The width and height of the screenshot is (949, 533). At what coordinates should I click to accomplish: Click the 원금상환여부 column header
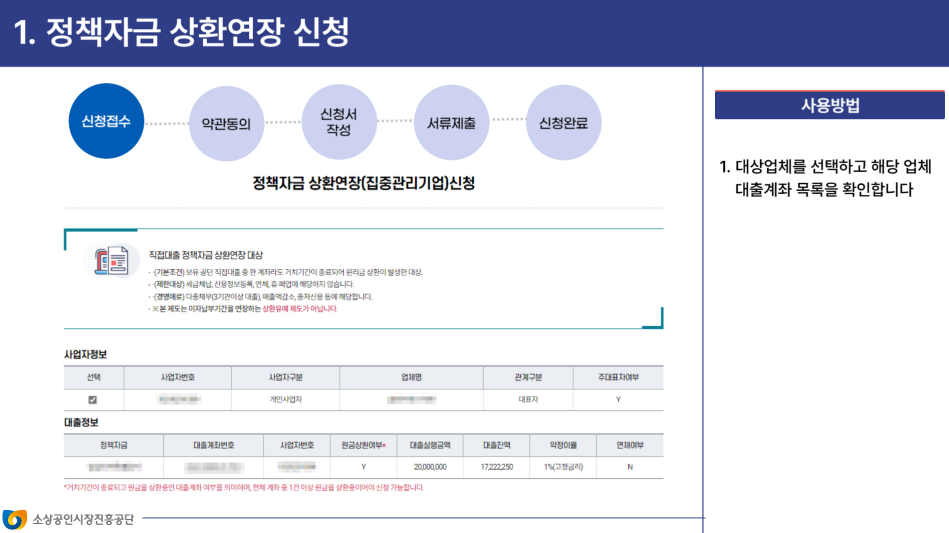tap(364, 445)
